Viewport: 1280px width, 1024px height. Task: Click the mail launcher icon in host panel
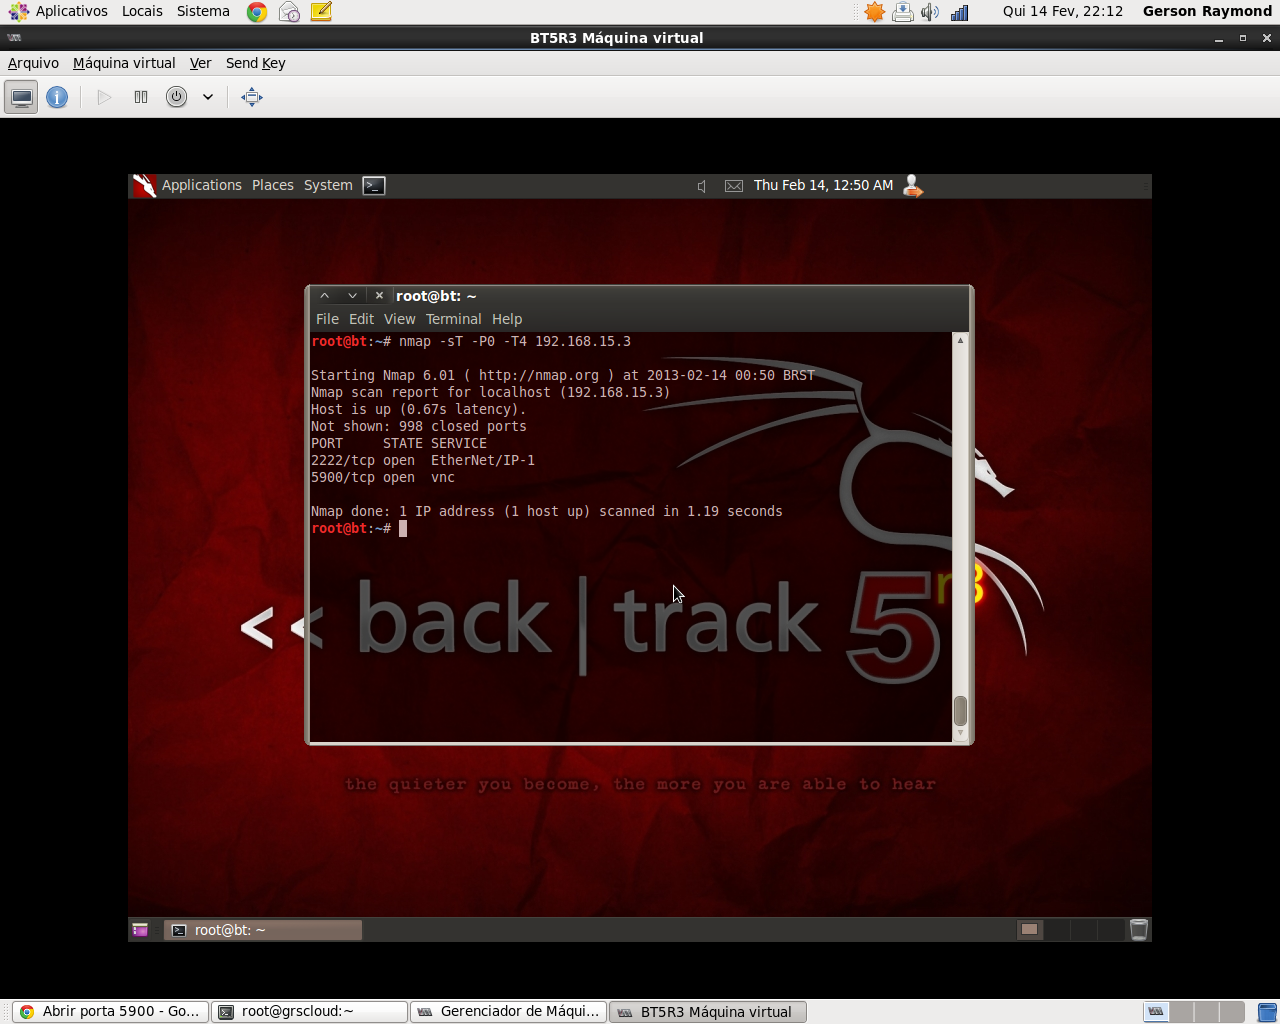coord(289,12)
